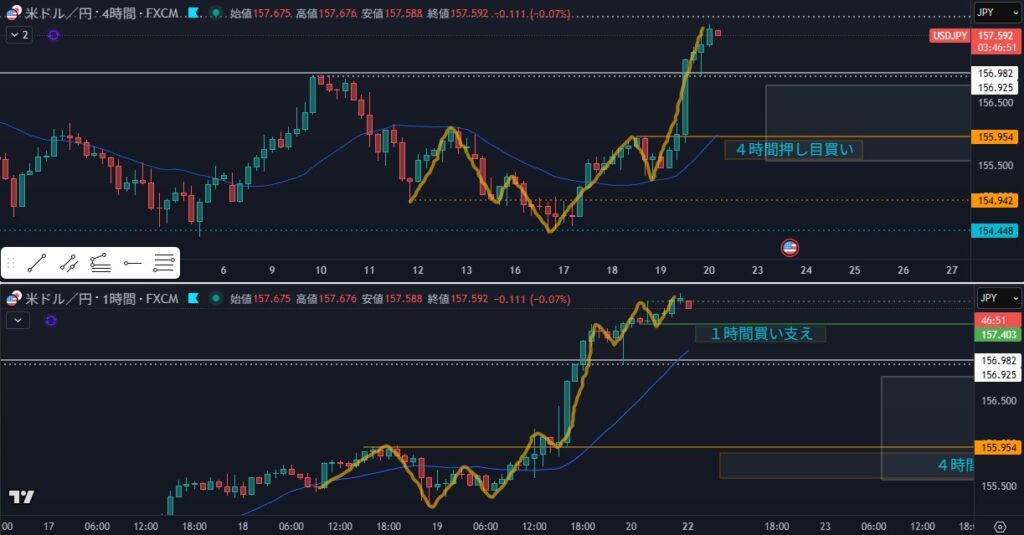The image size is (1024, 535).
Task: Open chart settings gear in bottom-right corner
Action: tap(999, 526)
